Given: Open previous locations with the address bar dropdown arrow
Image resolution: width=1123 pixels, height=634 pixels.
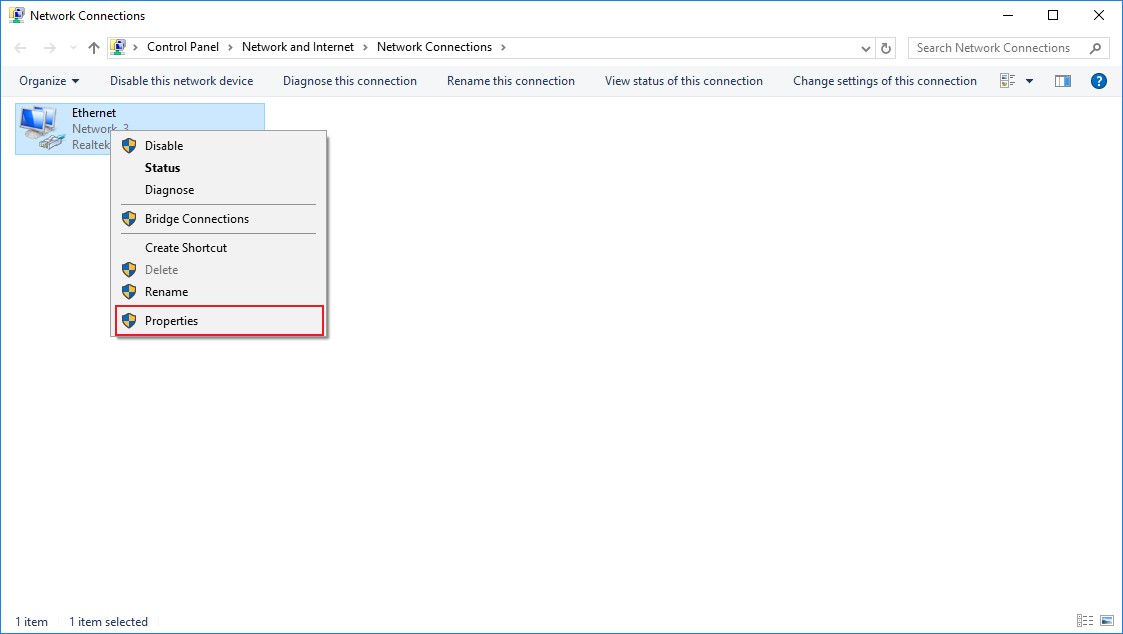Looking at the screenshot, I should pos(866,47).
